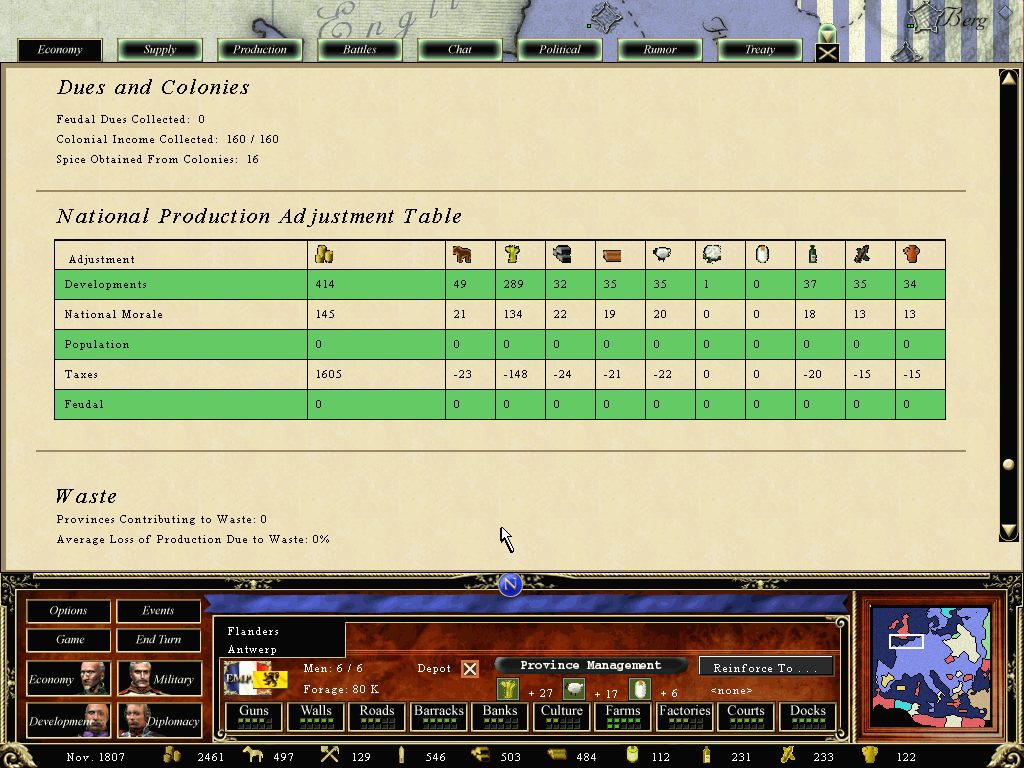Click the textiles shirt column header icon
Viewport: 1024px width, 768px height.
(912, 254)
